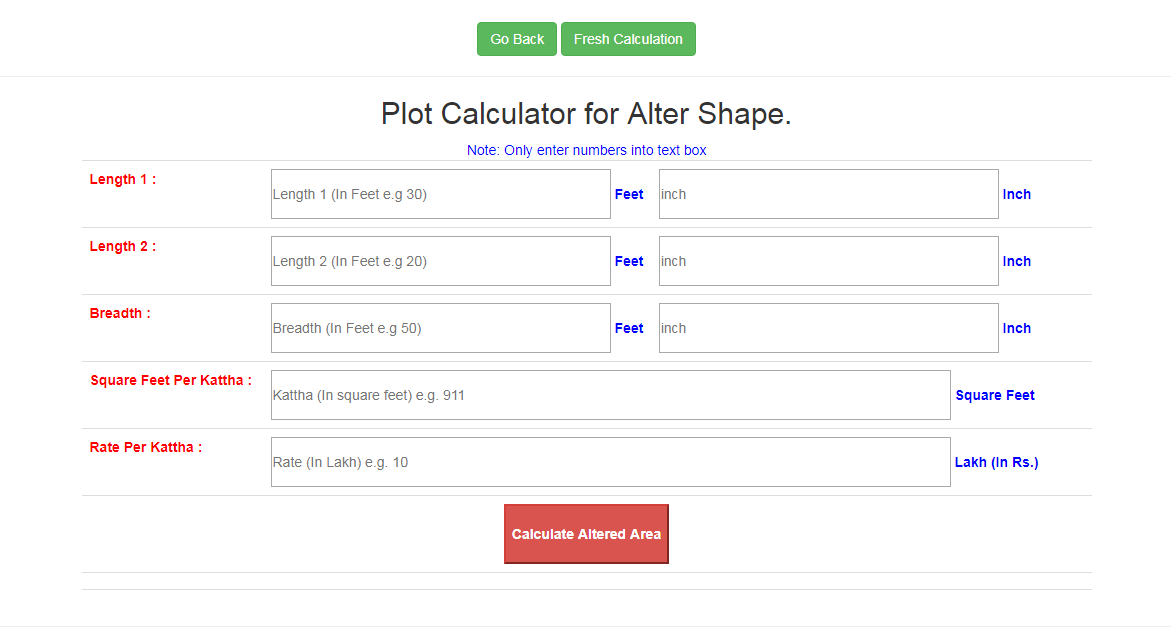This screenshot has width=1171, height=629.
Task: Click the Length 1 inch field
Action: pos(828,194)
